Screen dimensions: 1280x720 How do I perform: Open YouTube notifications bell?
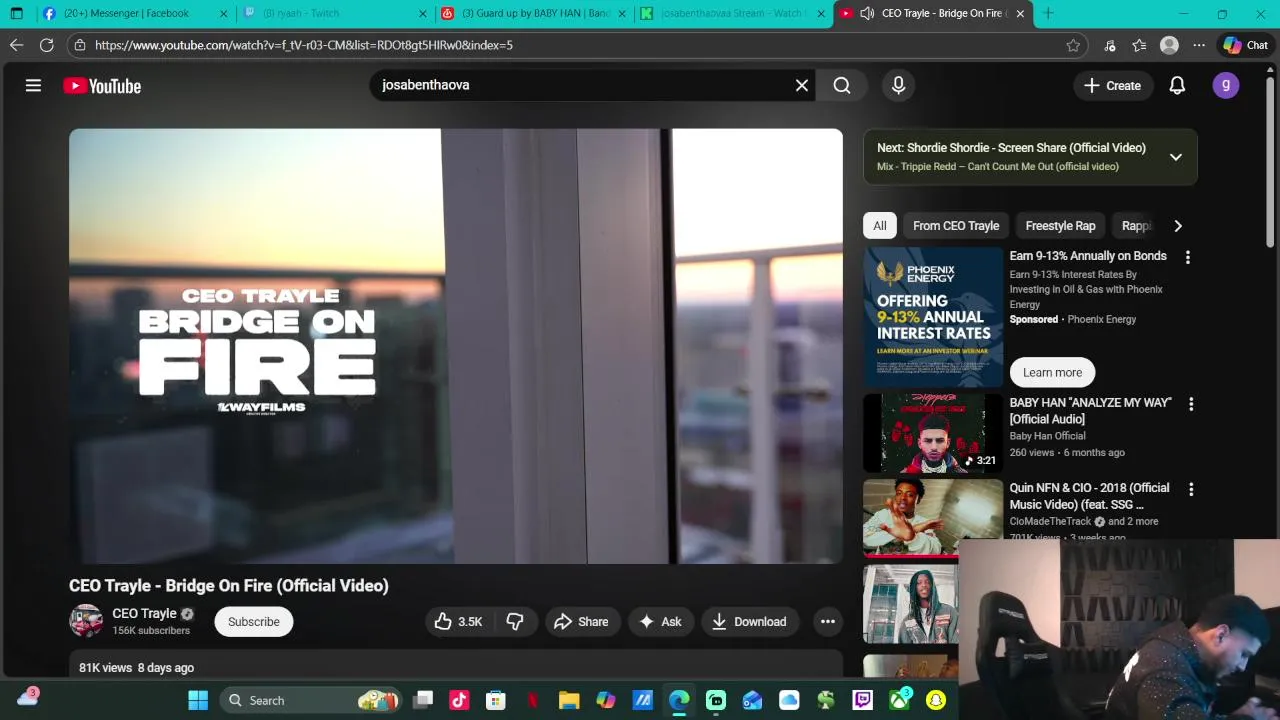(x=1177, y=86)
